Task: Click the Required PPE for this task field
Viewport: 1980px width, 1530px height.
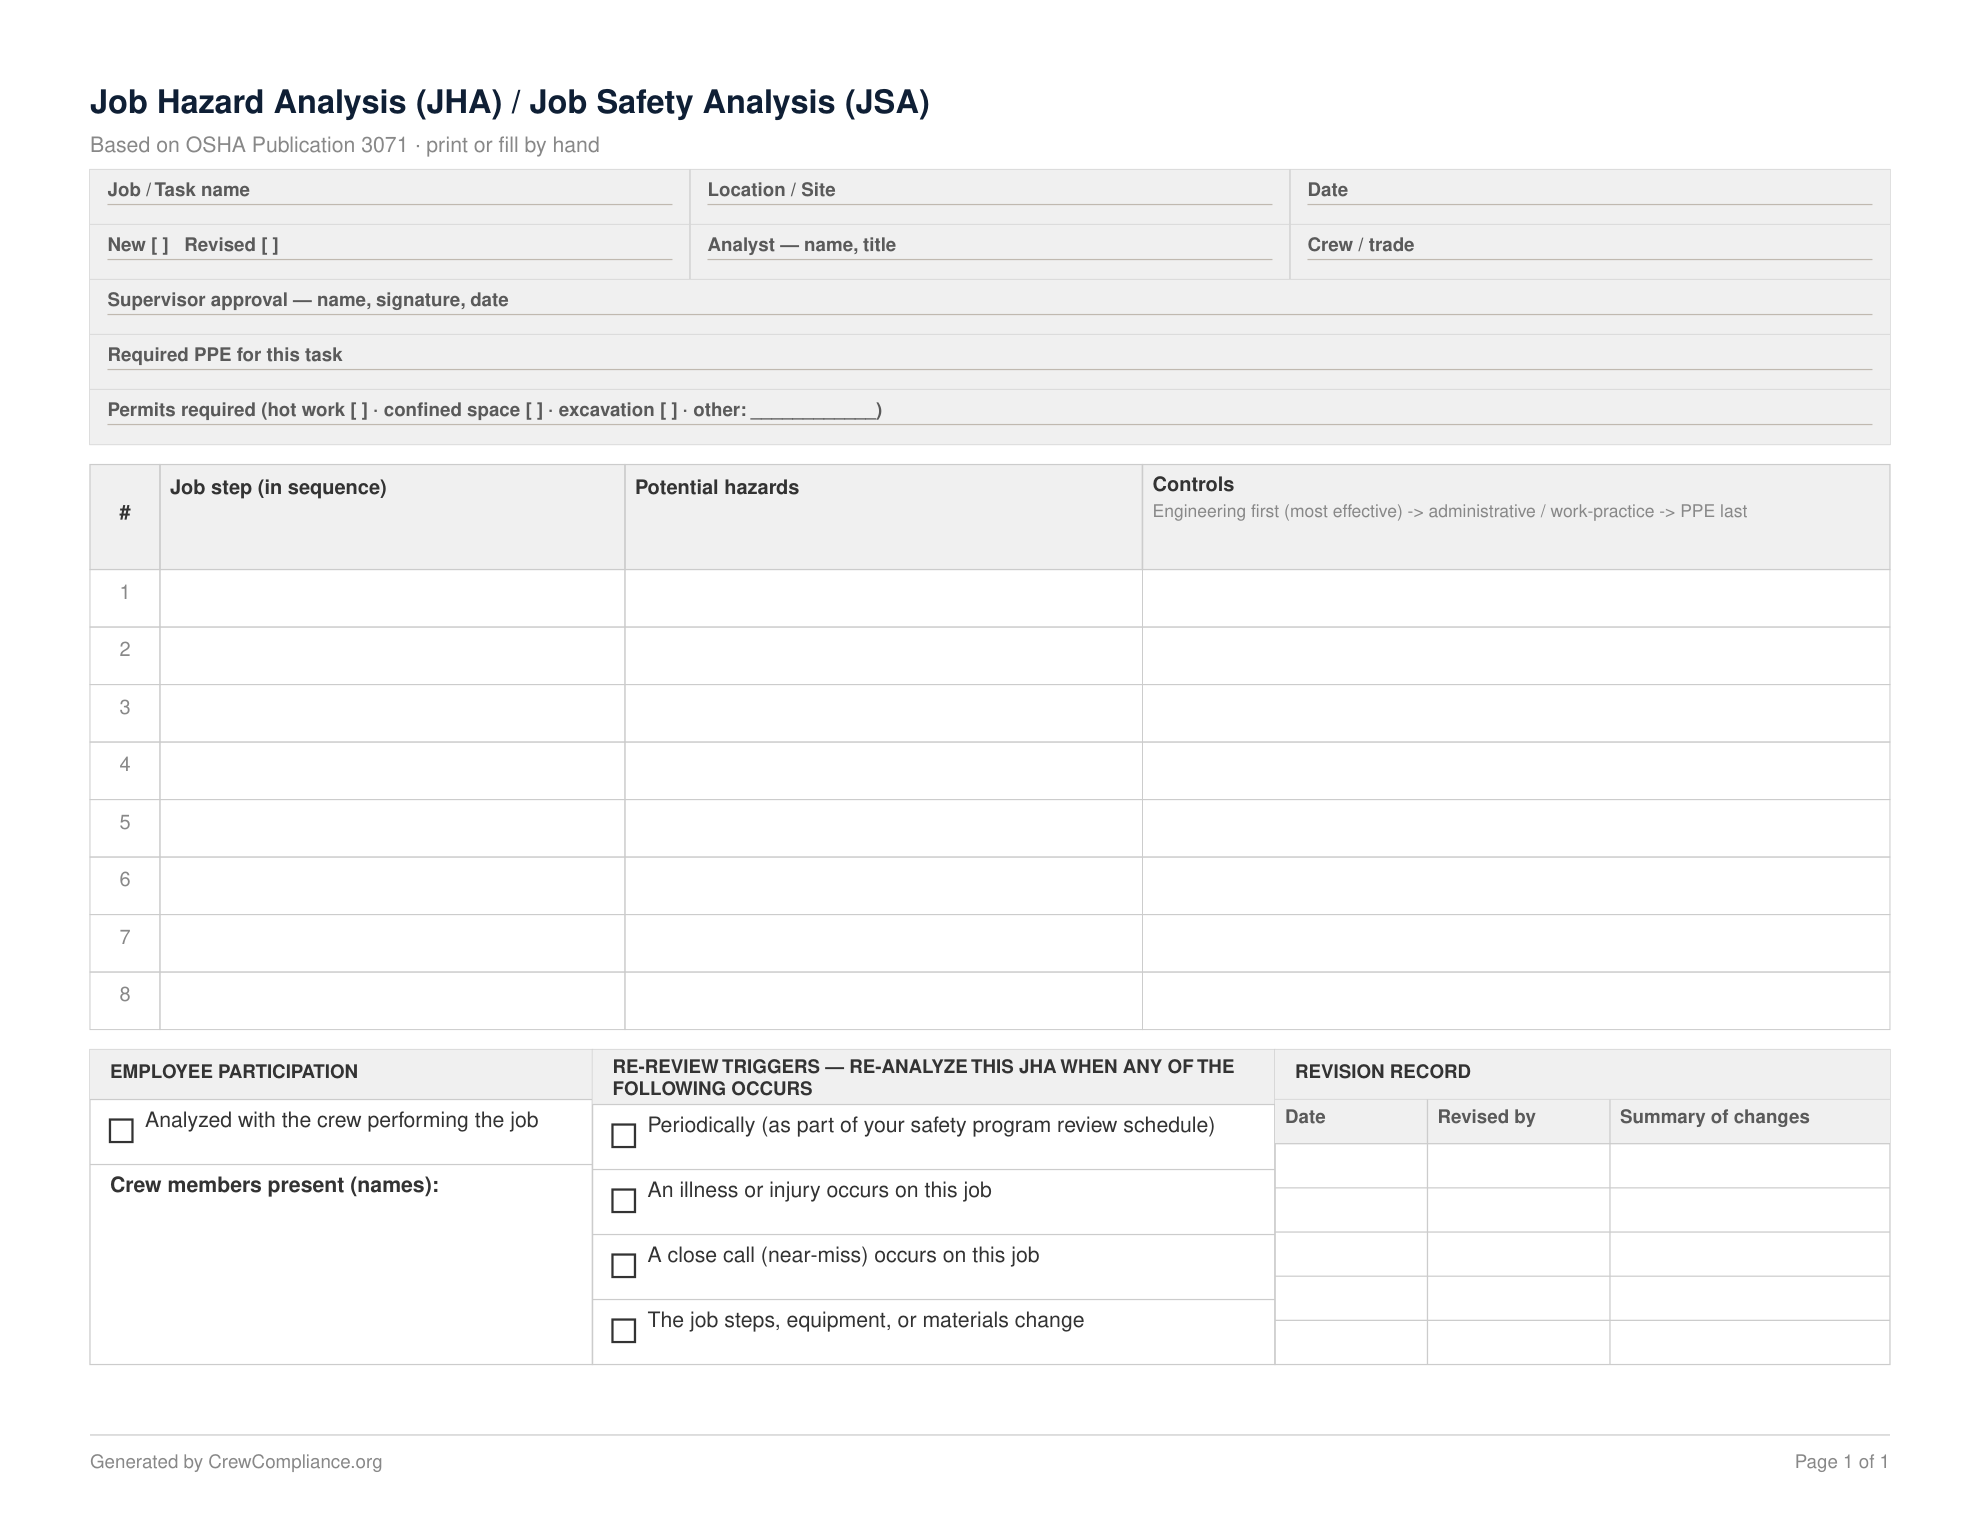Action: [990, 362]
